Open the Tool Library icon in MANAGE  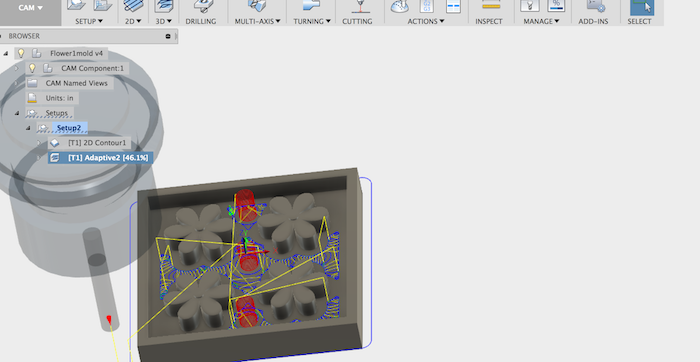click(x=529, y=5)
